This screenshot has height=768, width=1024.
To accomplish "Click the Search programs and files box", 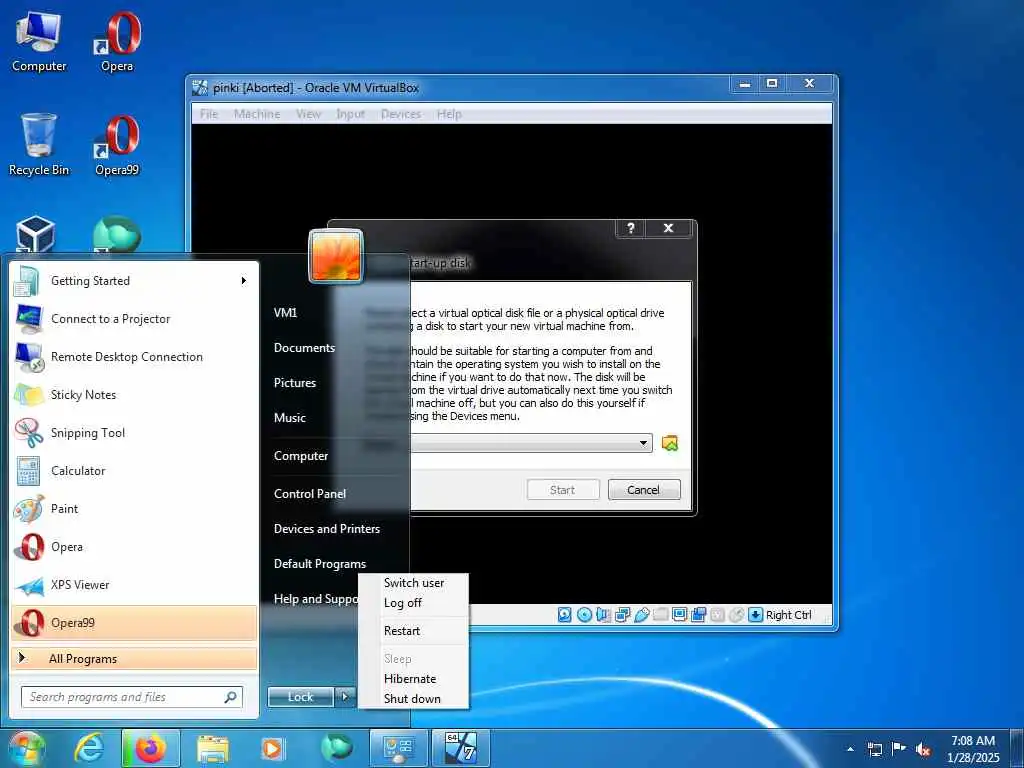I will pyautogui.click(x=132, y=697).
